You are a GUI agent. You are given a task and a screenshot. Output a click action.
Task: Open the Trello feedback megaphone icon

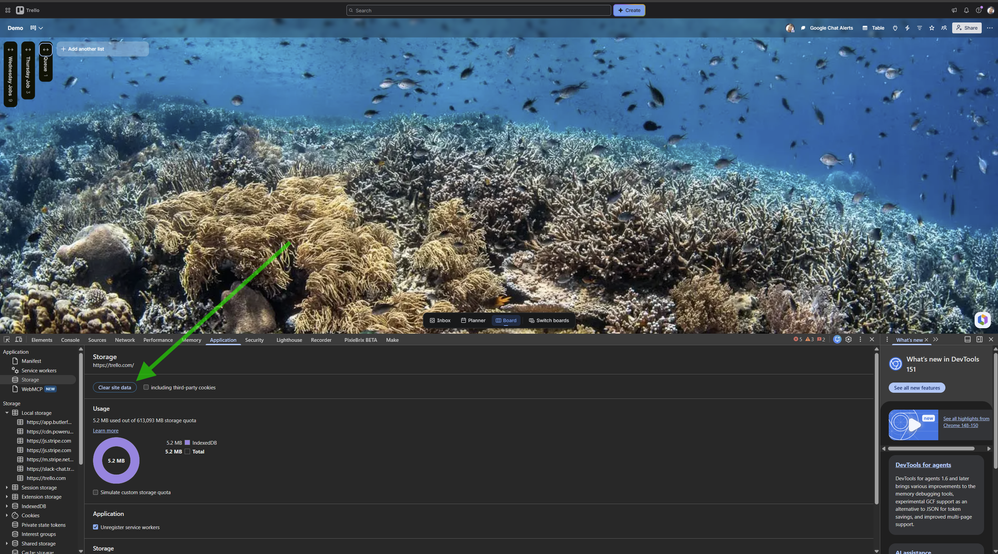pos(954,10)
